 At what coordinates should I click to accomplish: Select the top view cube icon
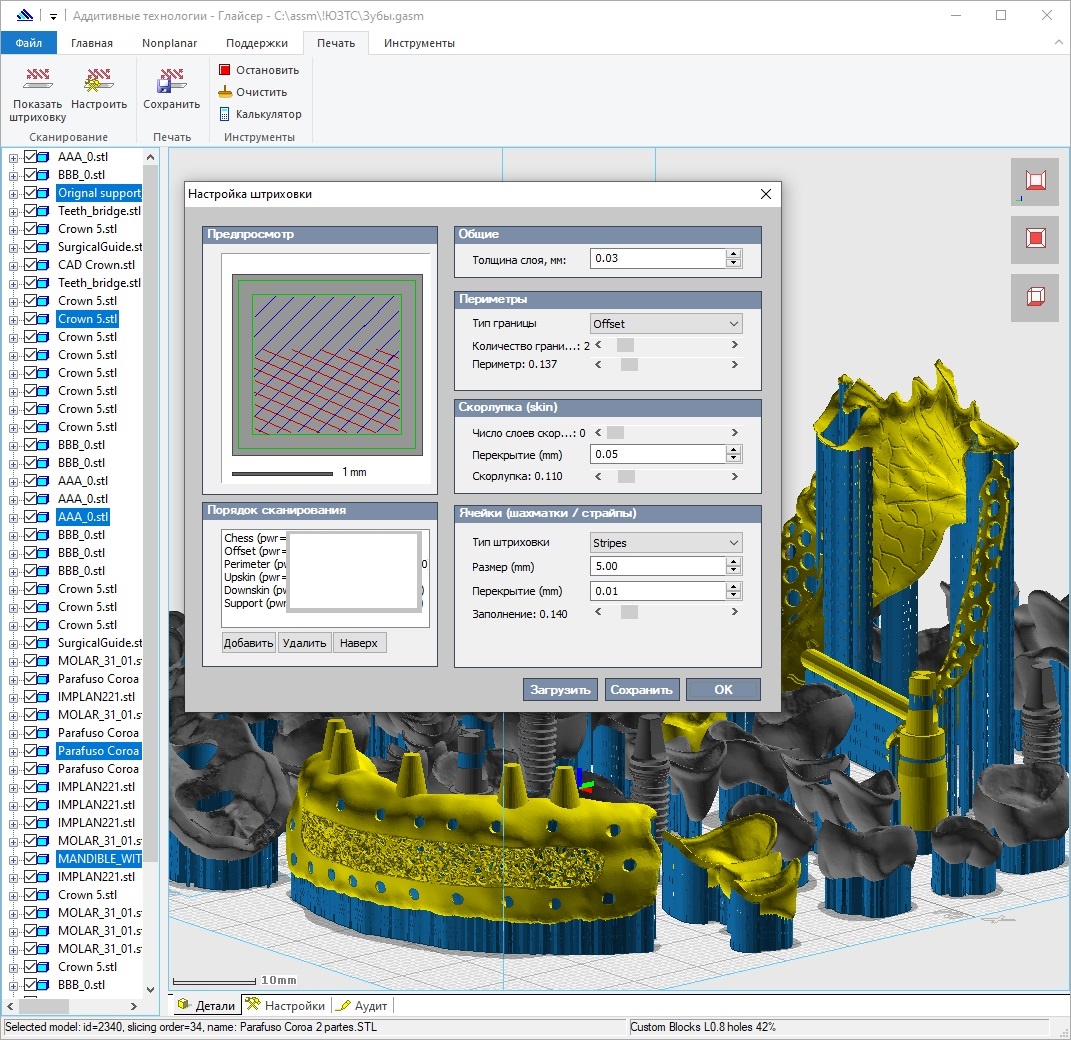(1035, 181)
